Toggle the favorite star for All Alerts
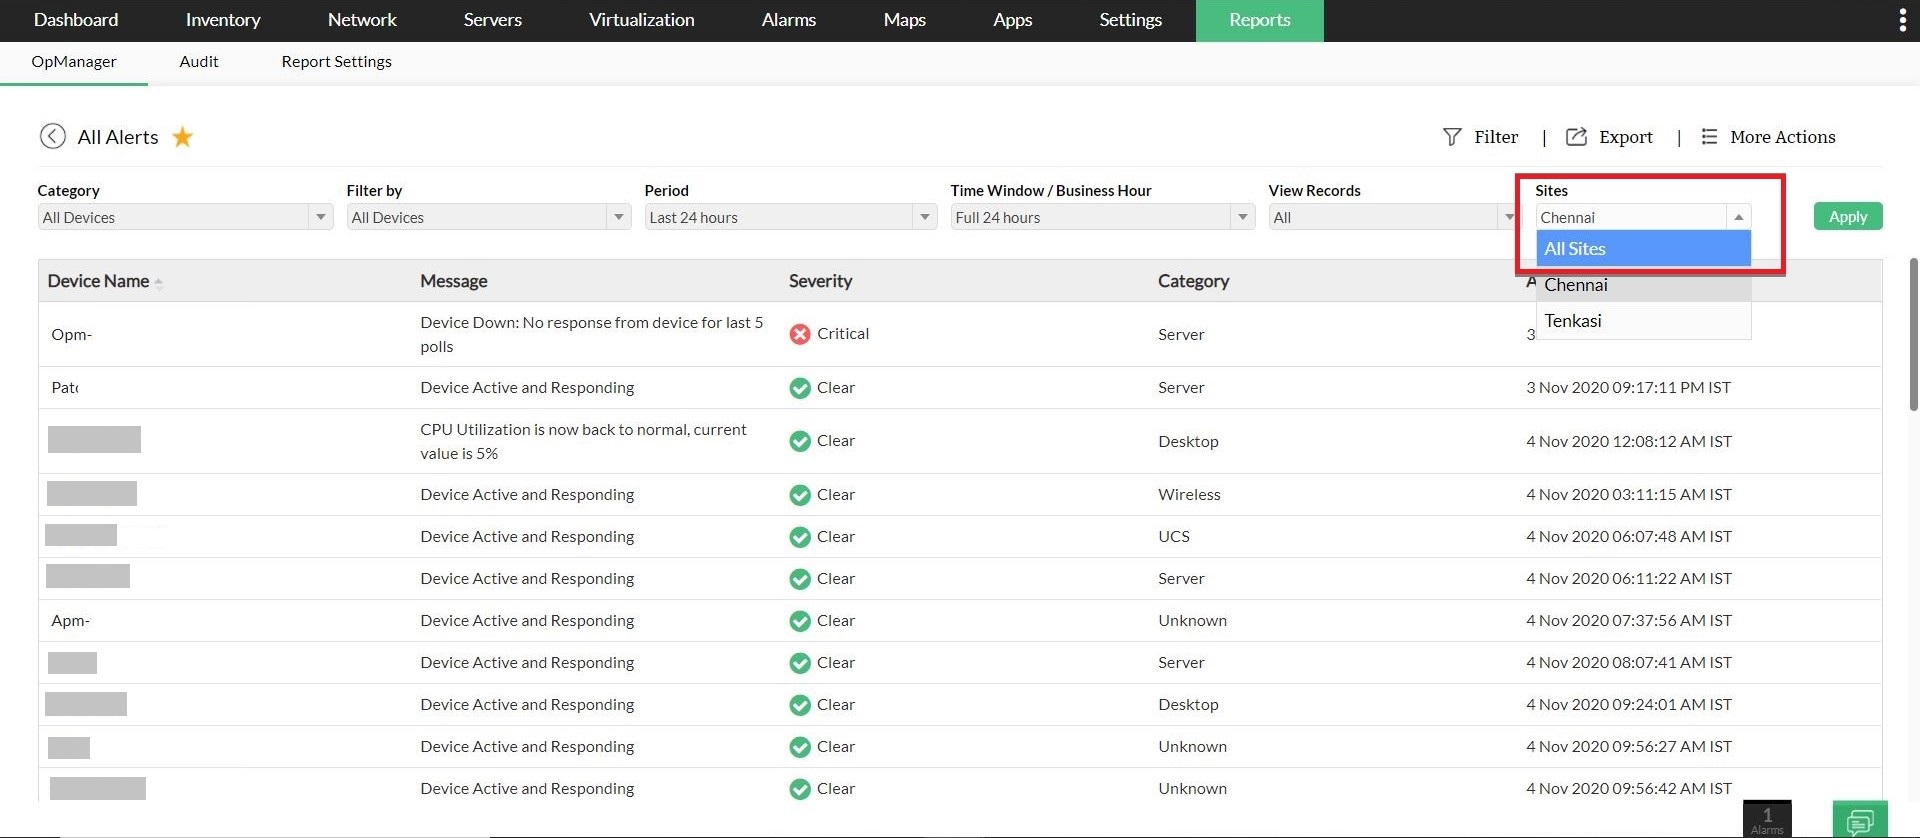This screenshot has width=1920, height=838. [182, 137]
